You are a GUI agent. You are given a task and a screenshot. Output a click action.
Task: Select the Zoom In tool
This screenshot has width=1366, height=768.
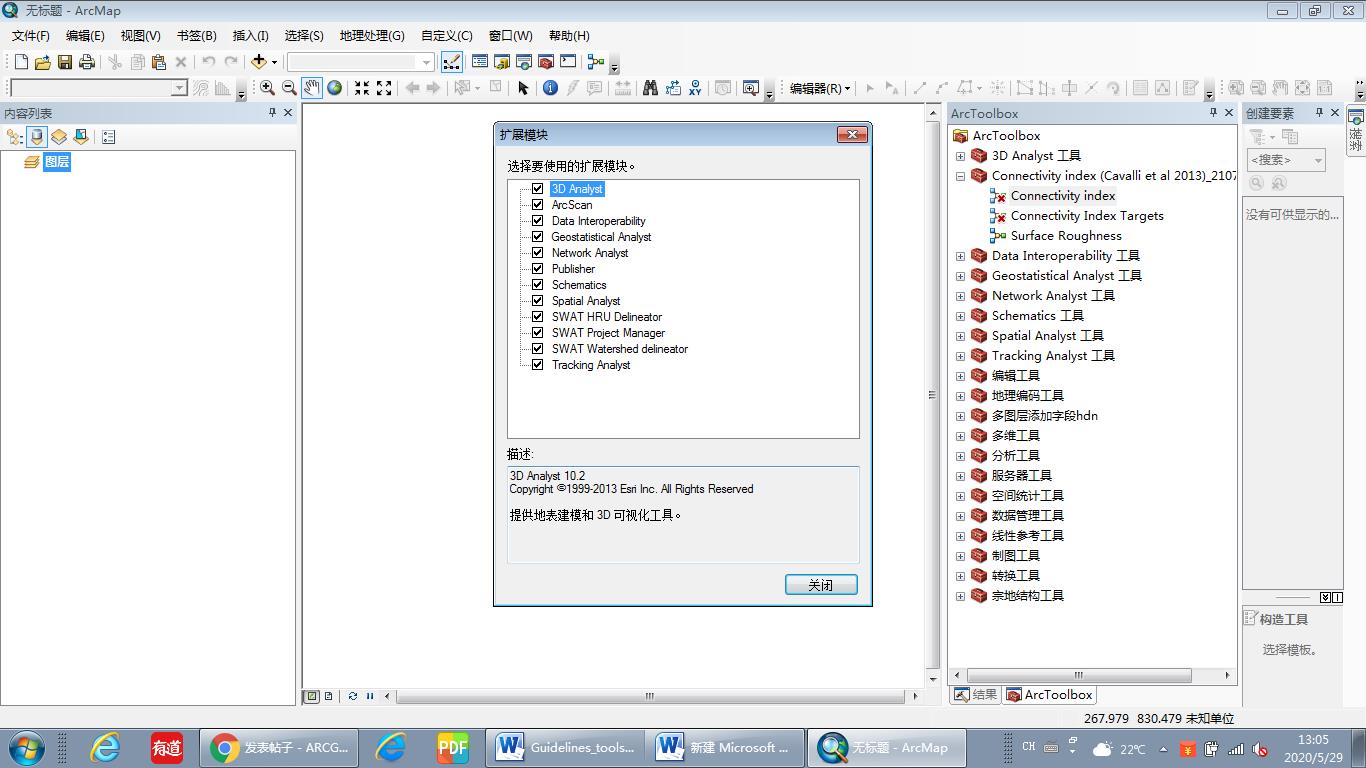click(x=267, y=88)
